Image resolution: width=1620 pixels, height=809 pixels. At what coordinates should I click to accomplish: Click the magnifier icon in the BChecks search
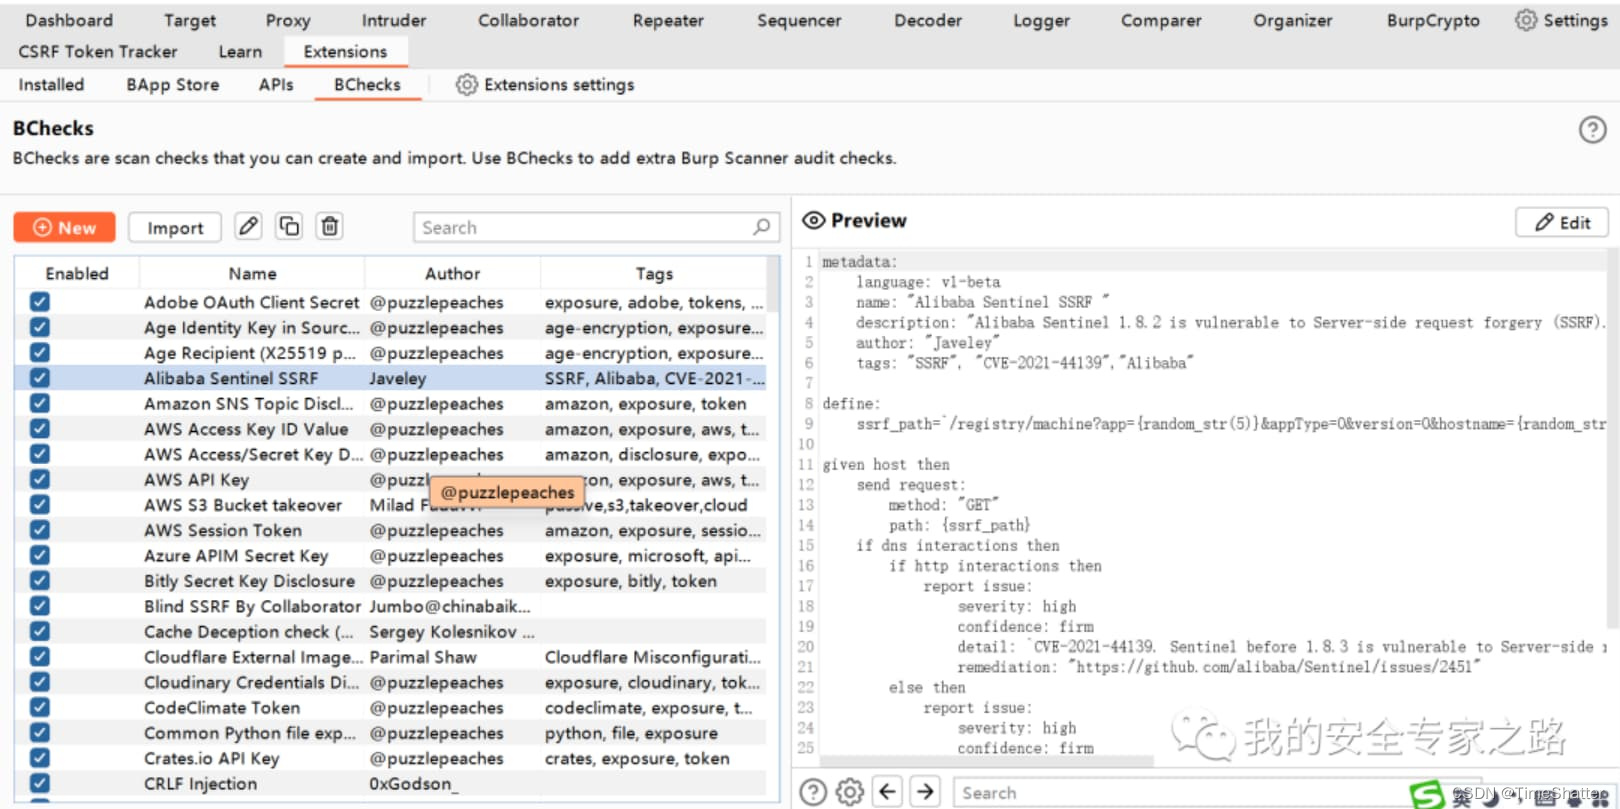[762, 227]
